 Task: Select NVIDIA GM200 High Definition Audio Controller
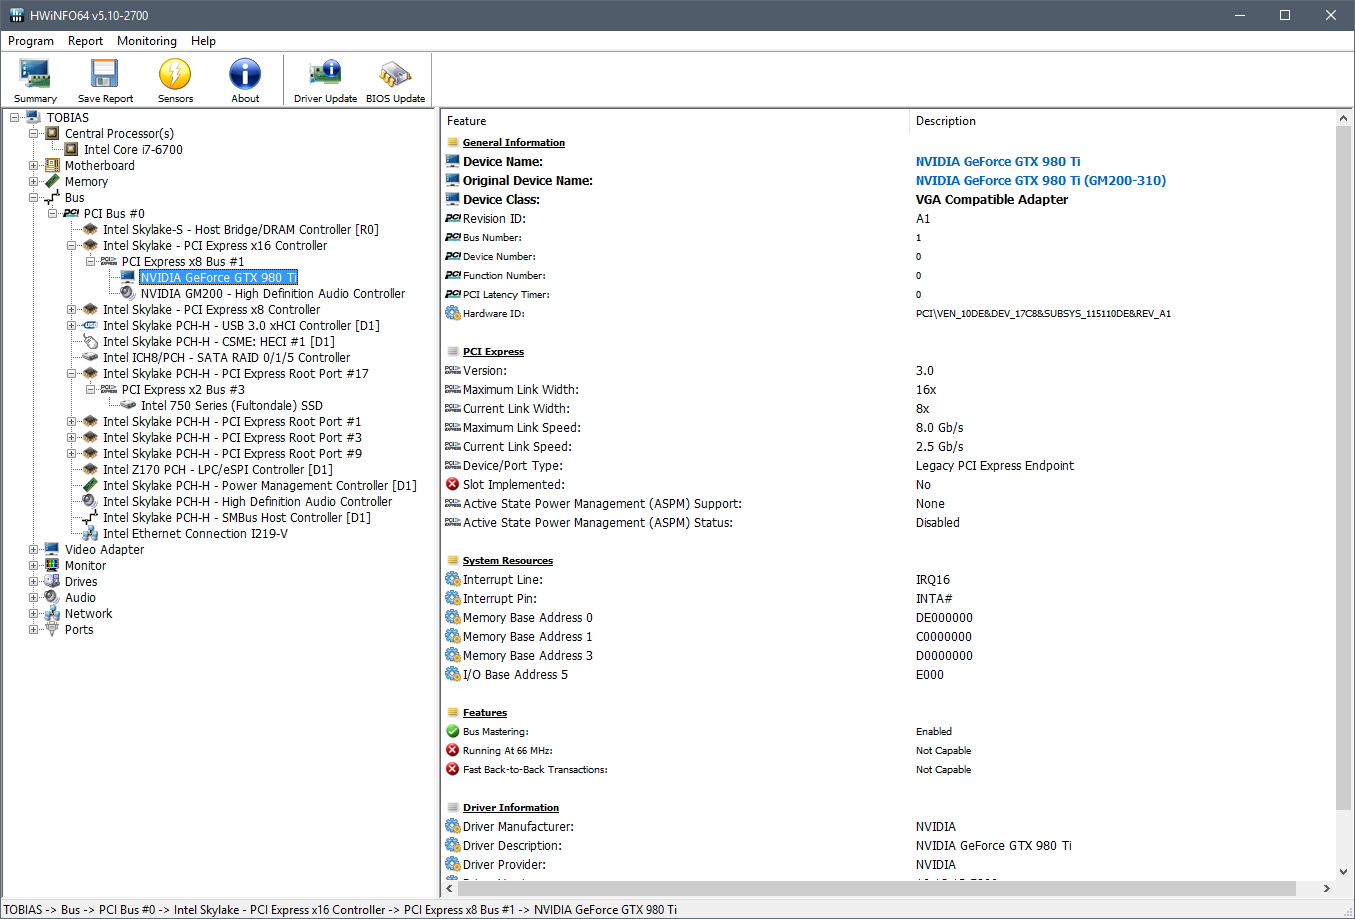(x=273, y=294)
